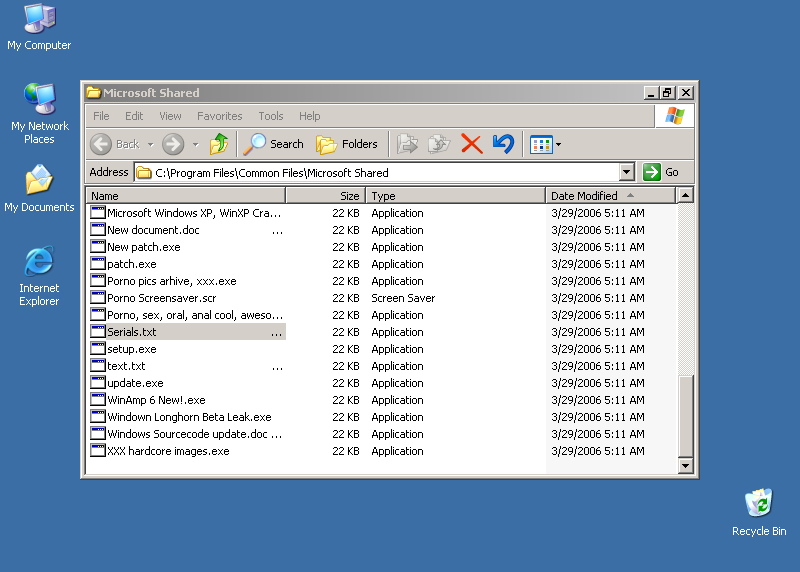This screenshot has width=800, height=572.
Task: Open the Views dropdown arrow
Action: tap(559, 145)
